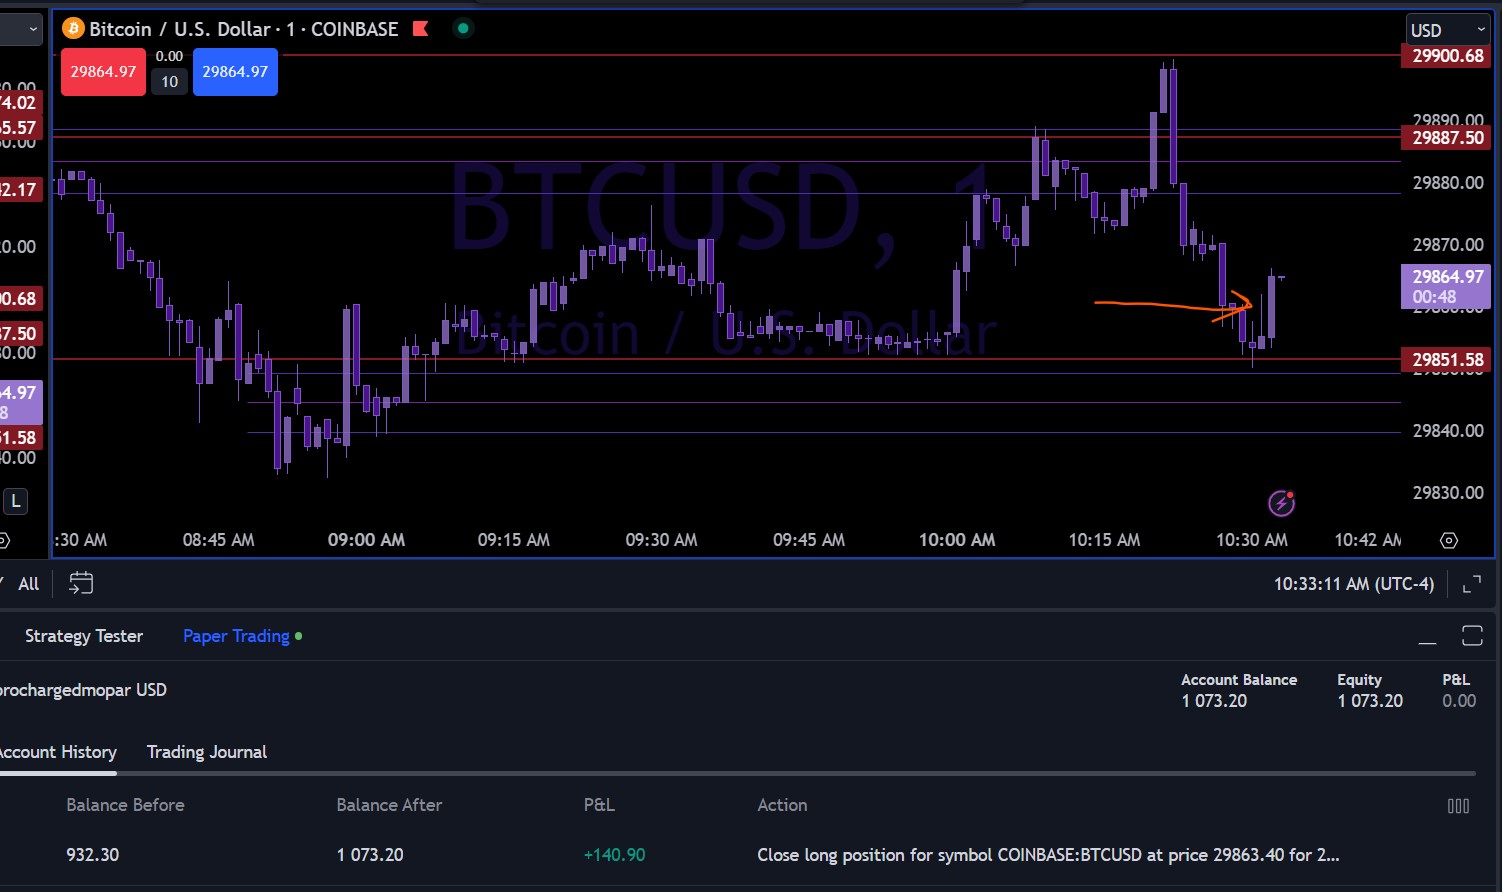Click the 08:45 AM time axis label
Screen dimensions: 1502x892
218,540
